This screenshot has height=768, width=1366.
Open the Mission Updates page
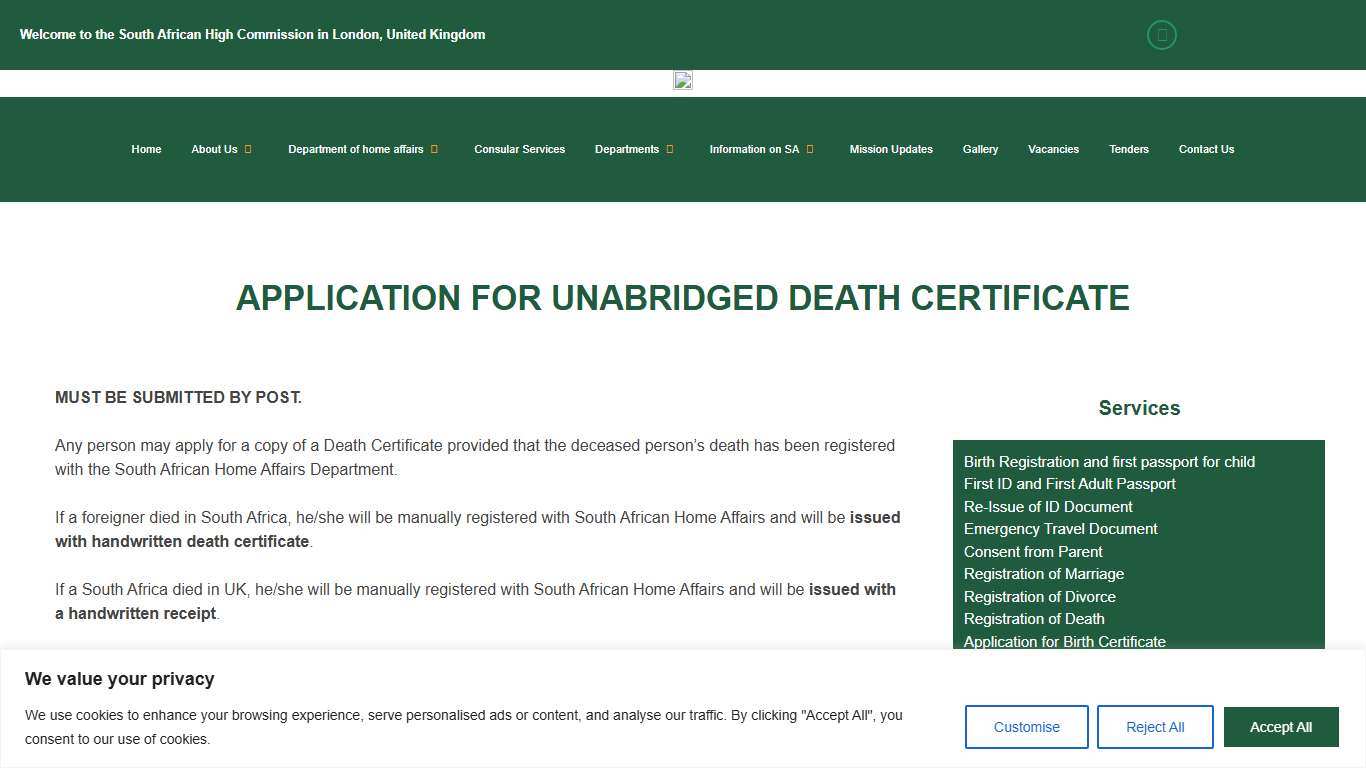tap(891, 149)
